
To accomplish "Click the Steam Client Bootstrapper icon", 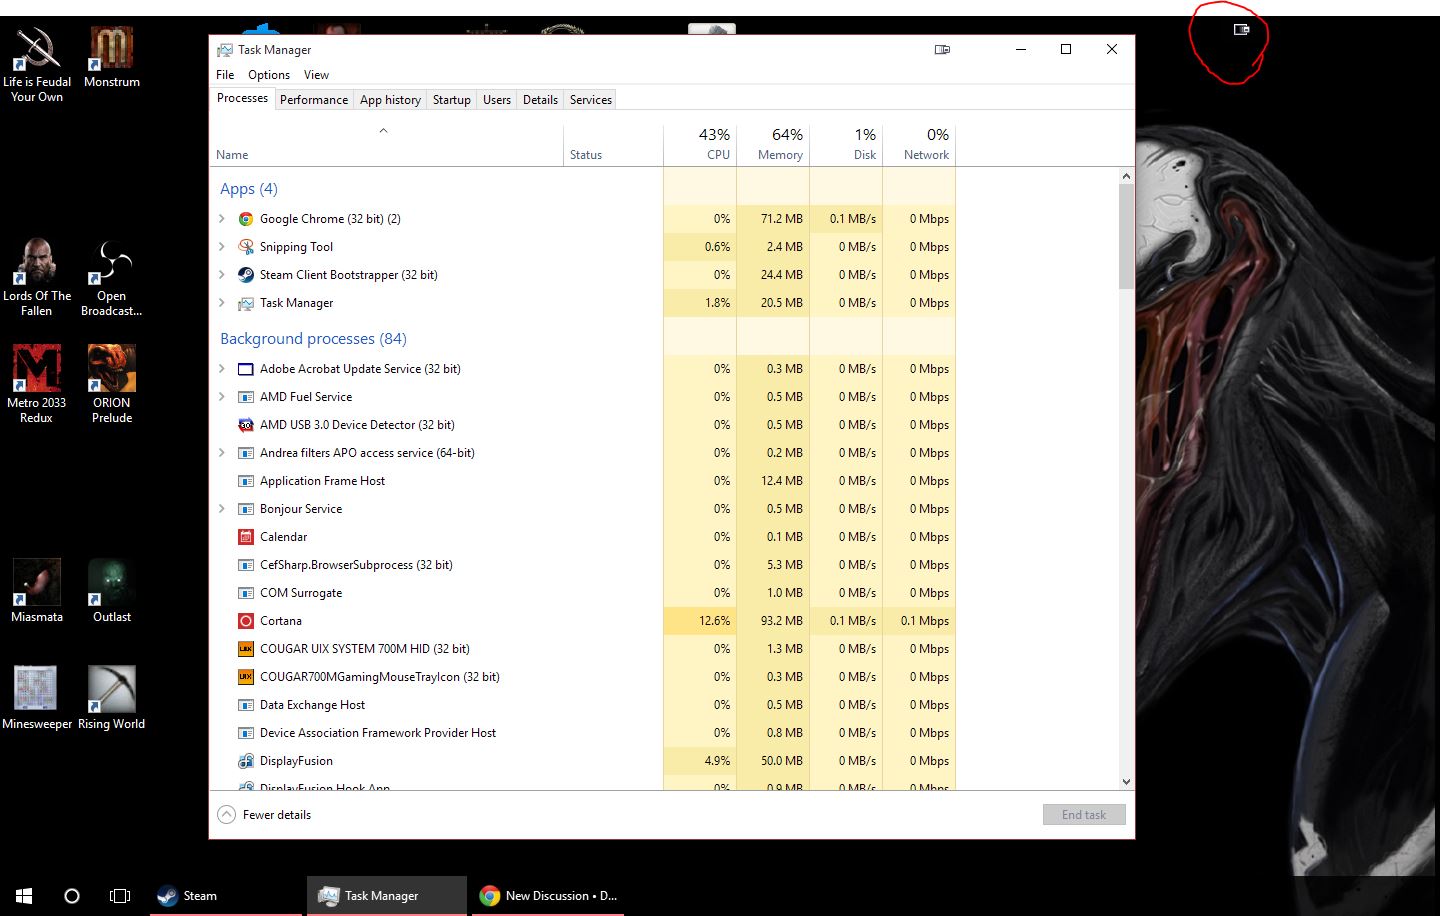I will [x=246, y=275].
